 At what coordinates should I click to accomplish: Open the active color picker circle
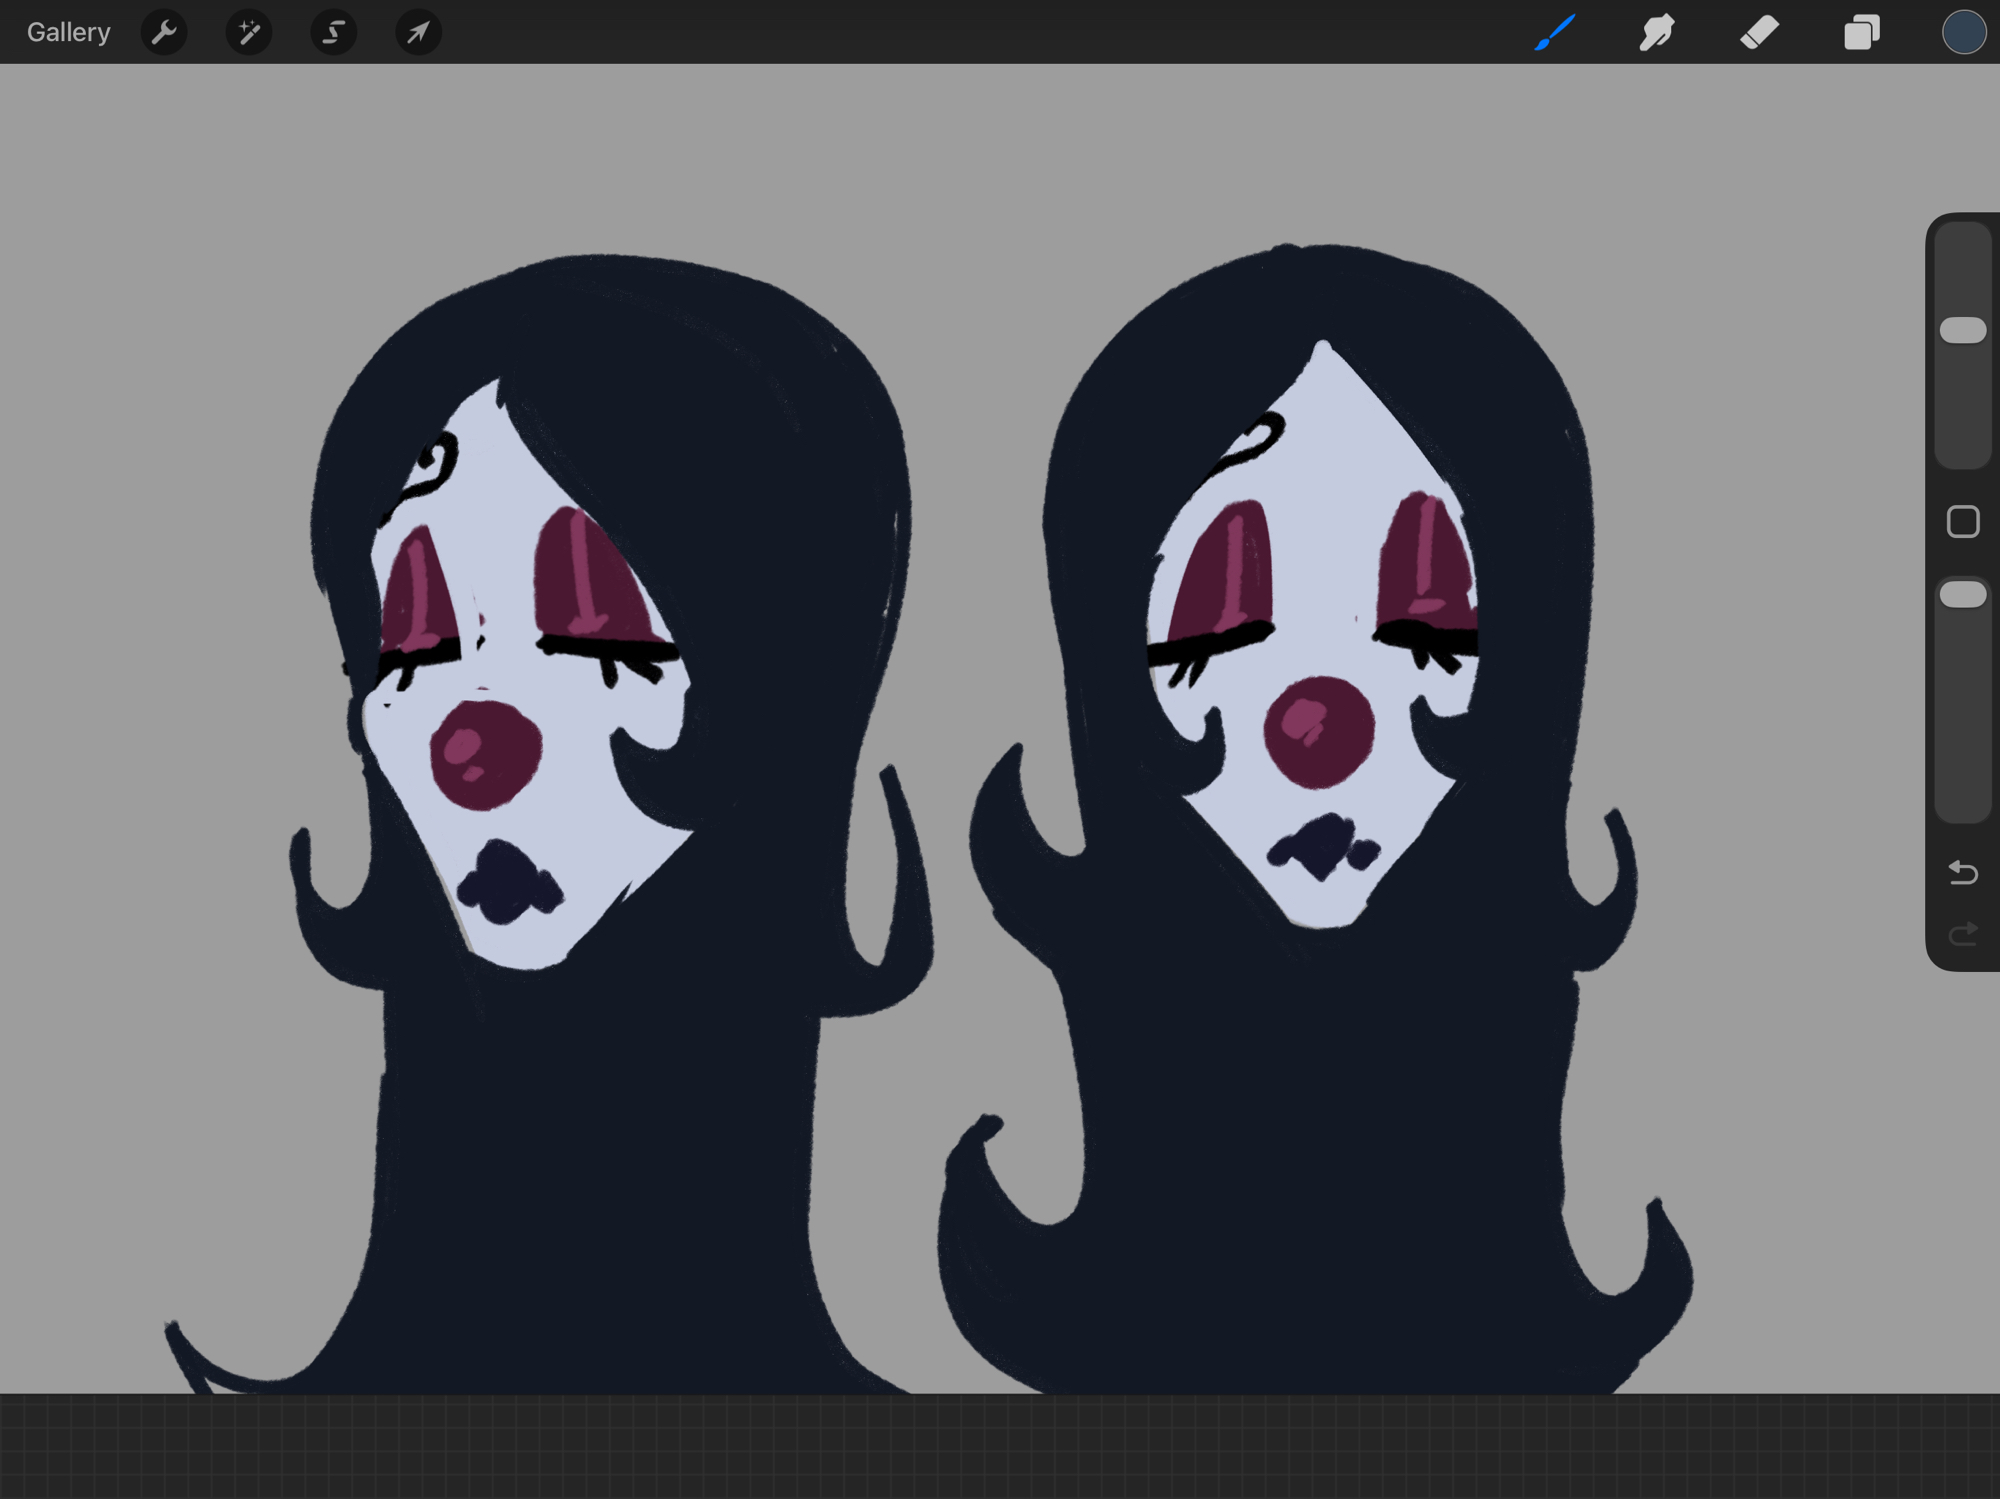coord(1963,32)
